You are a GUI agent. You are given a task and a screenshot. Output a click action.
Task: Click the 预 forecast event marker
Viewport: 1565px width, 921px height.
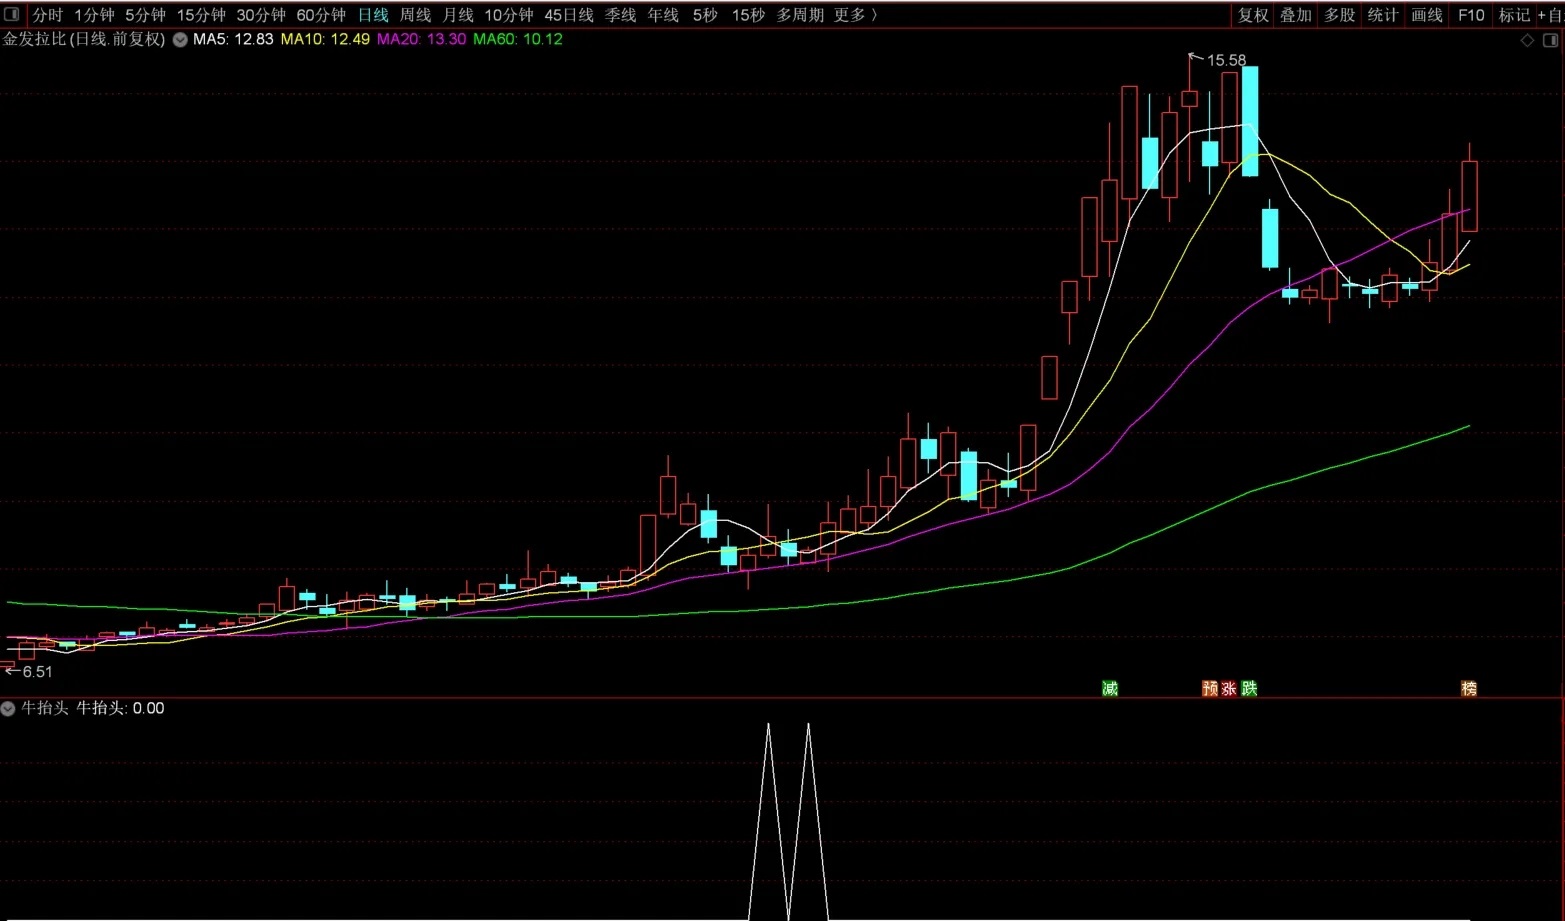[x=1210, y=688]
